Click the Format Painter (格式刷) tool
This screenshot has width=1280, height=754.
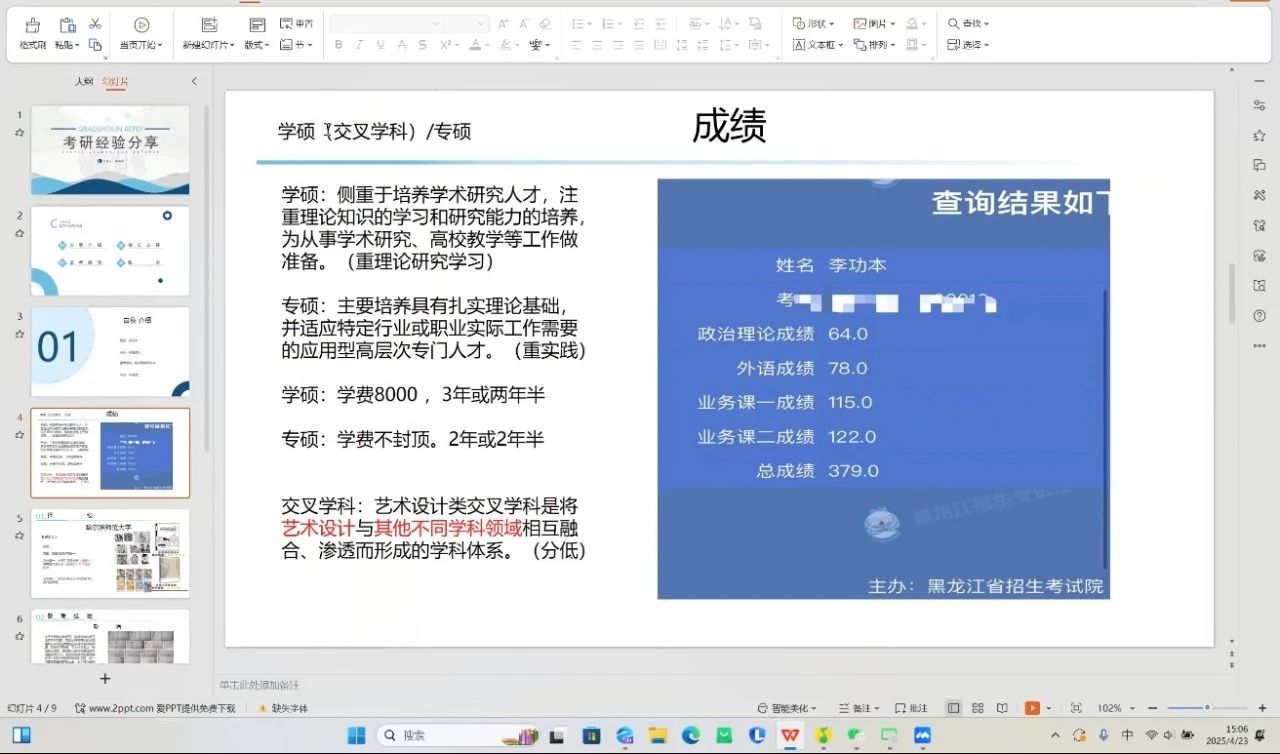coord(33,32)
